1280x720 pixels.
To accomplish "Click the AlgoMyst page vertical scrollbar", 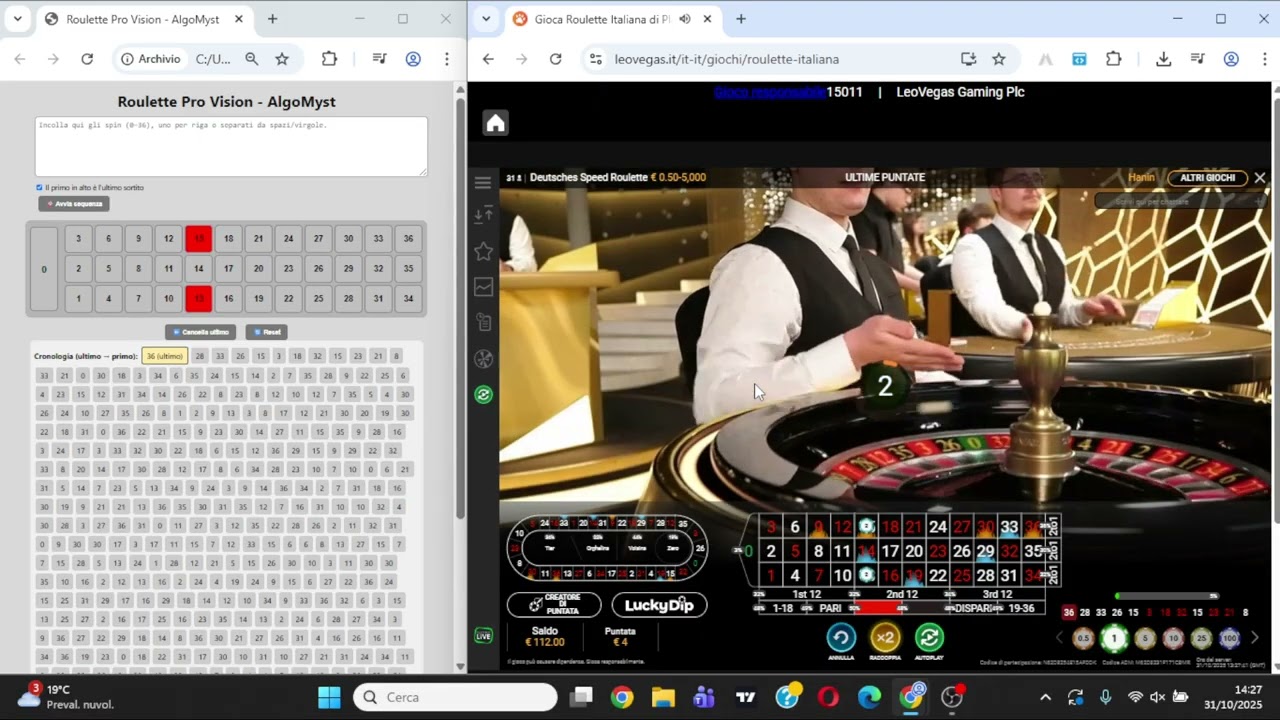I will (460, 310).
